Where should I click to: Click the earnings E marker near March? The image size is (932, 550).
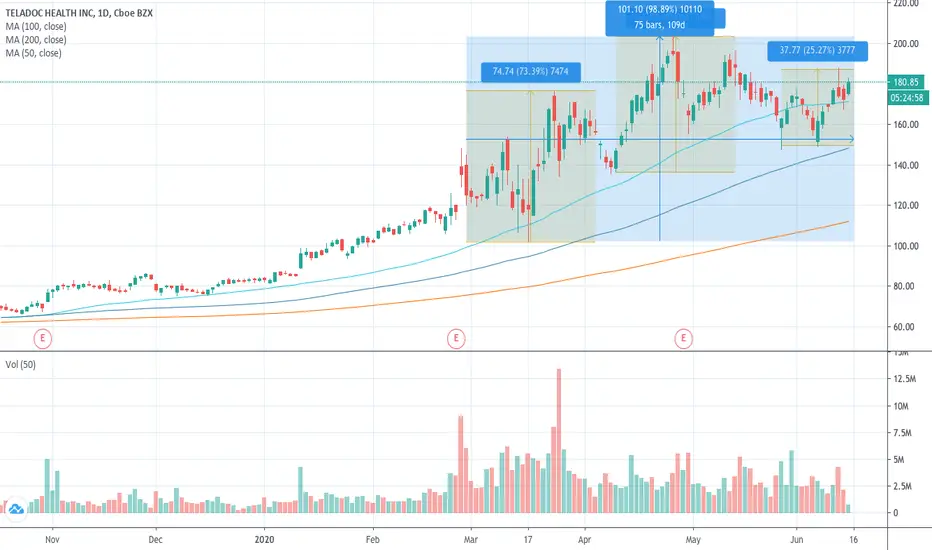coord(456,338)
